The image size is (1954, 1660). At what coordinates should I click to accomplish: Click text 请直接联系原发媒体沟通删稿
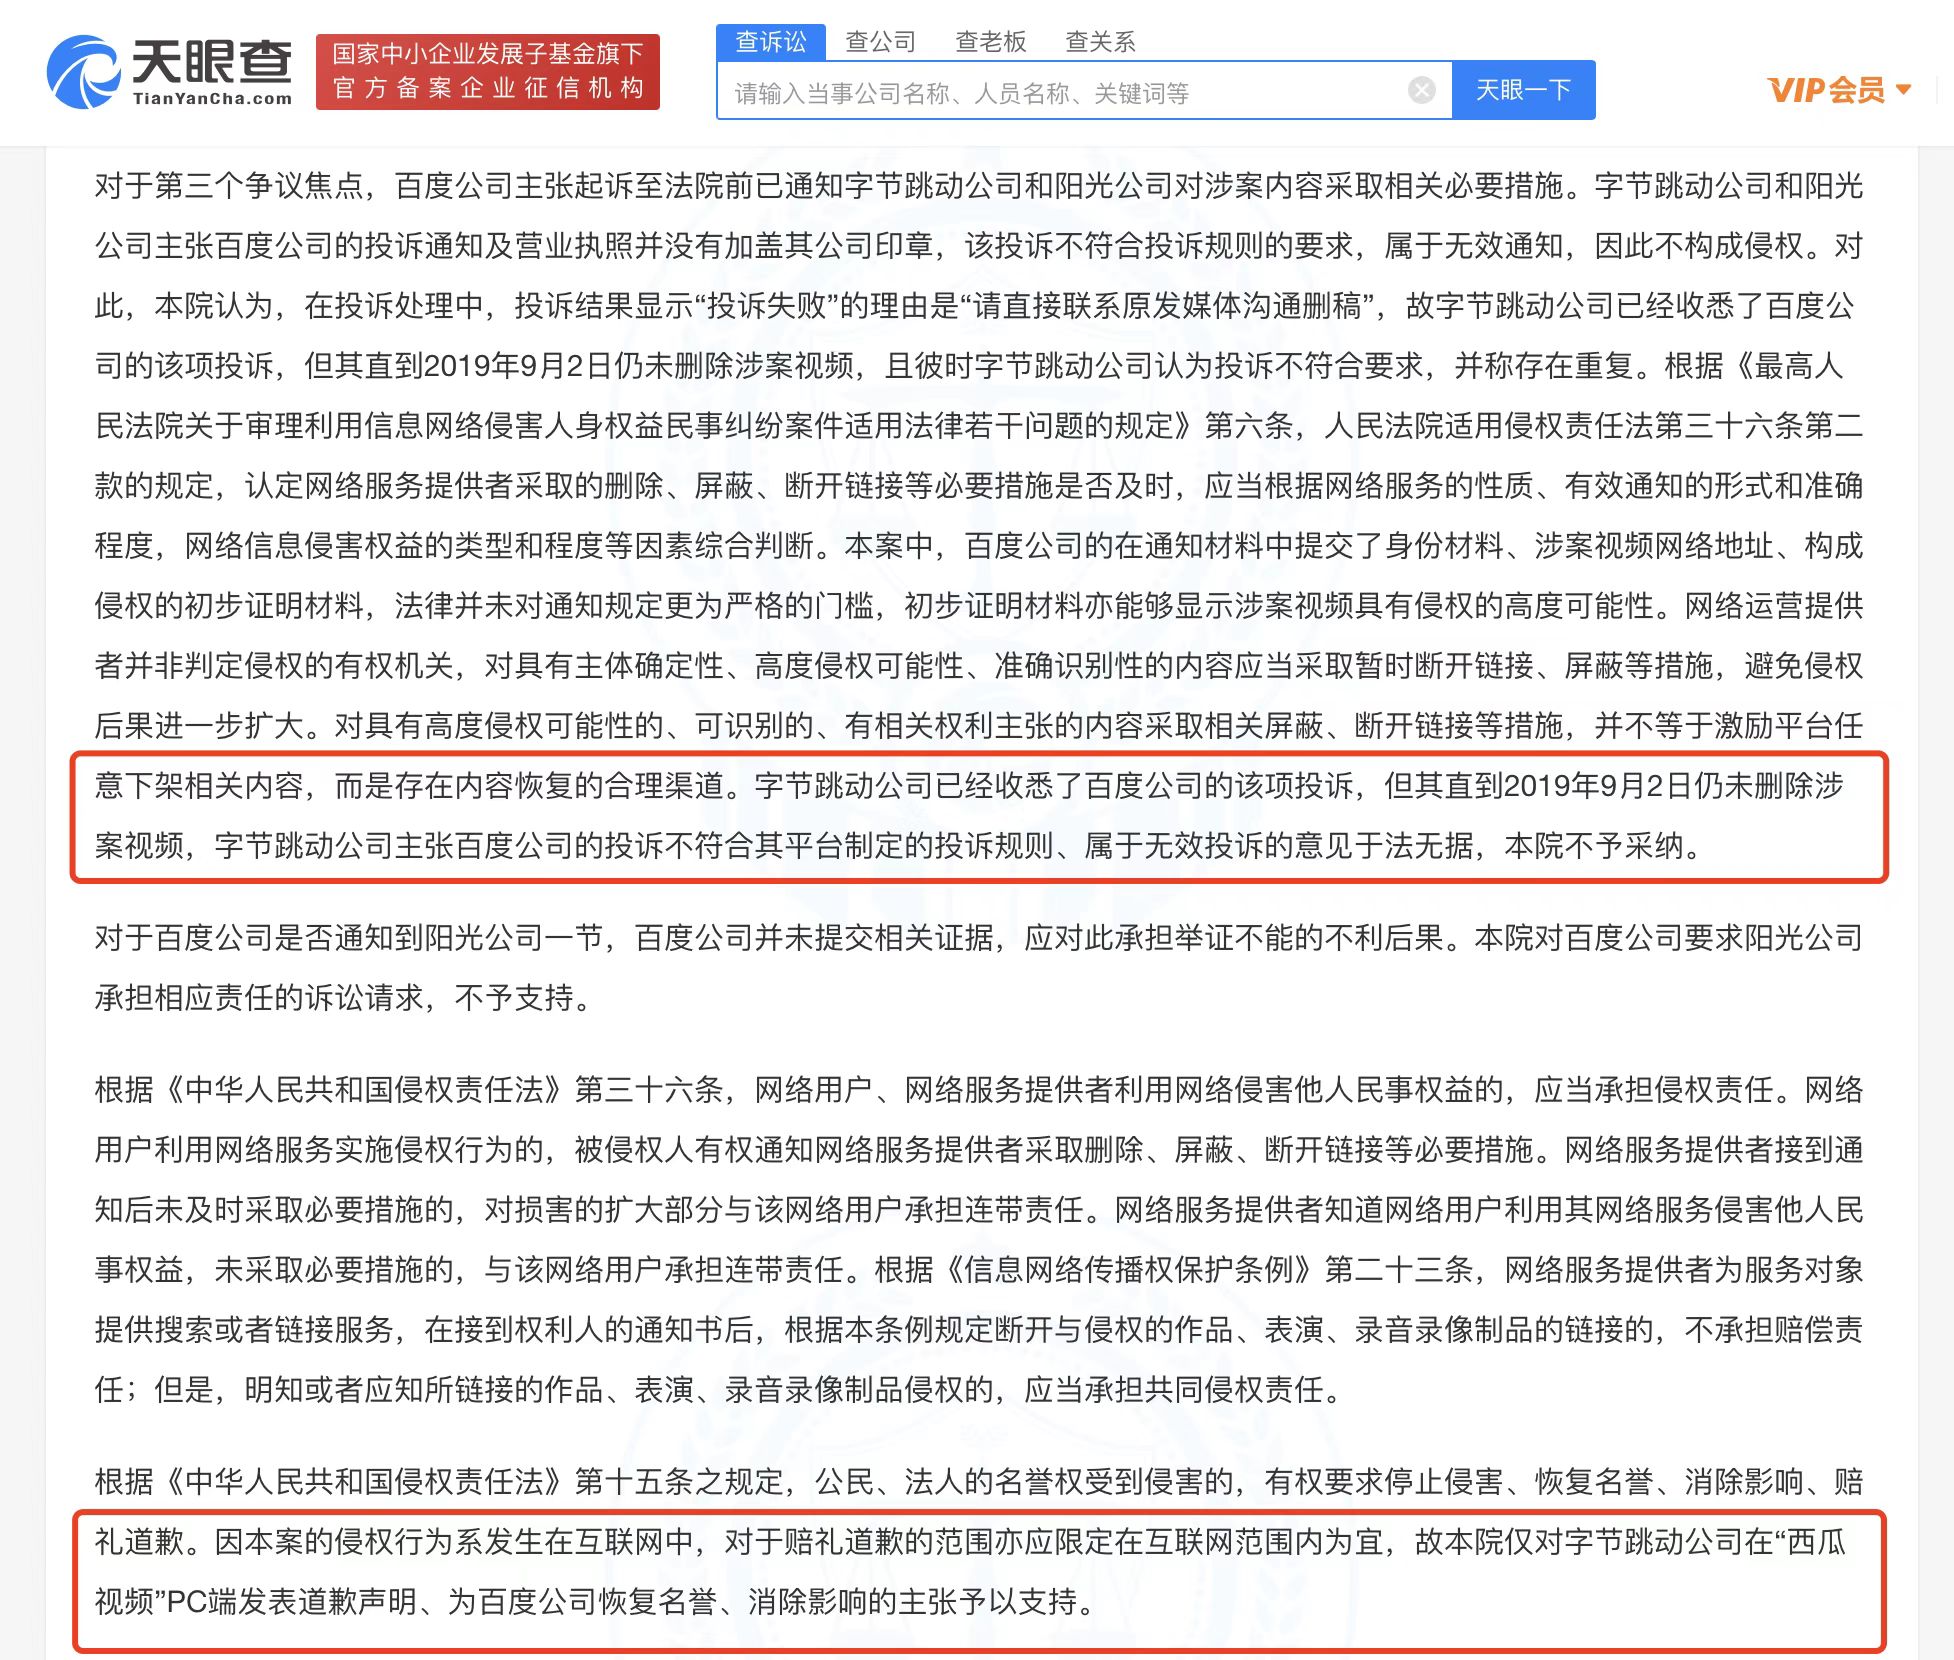pyautogui.click(x=1167, y=306)
